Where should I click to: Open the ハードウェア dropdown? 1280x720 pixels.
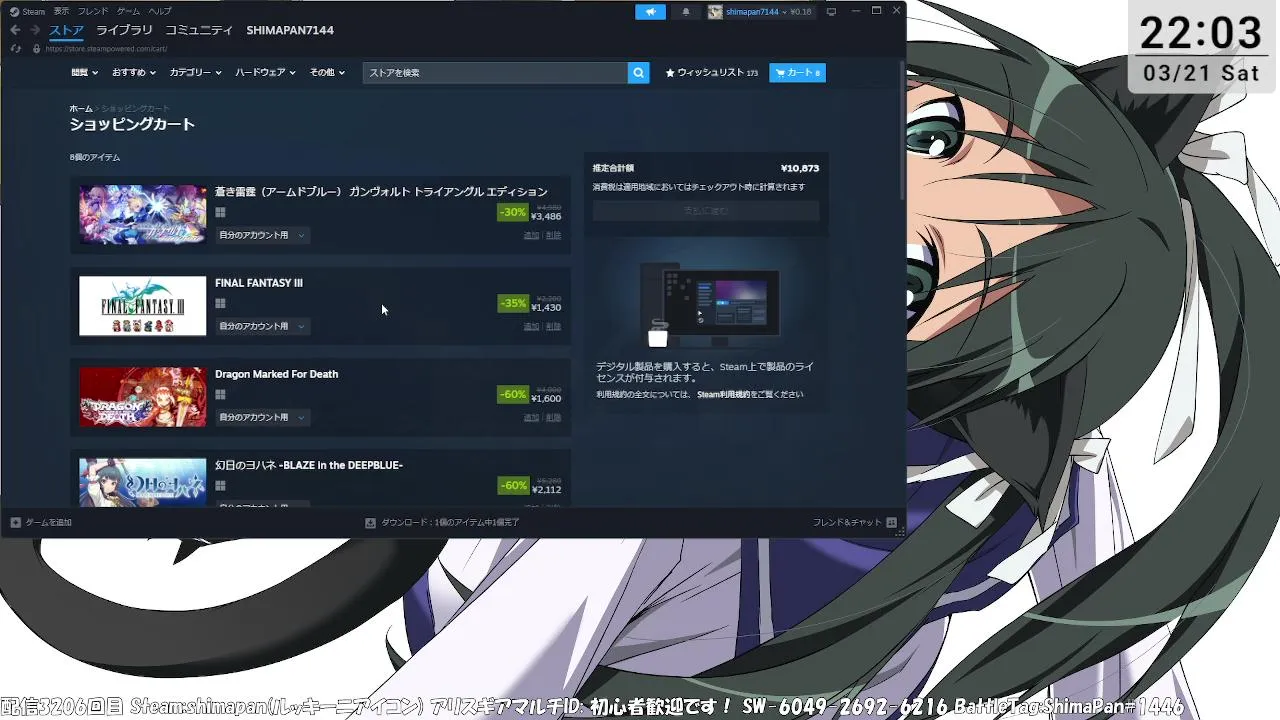[x=265, y=73]
